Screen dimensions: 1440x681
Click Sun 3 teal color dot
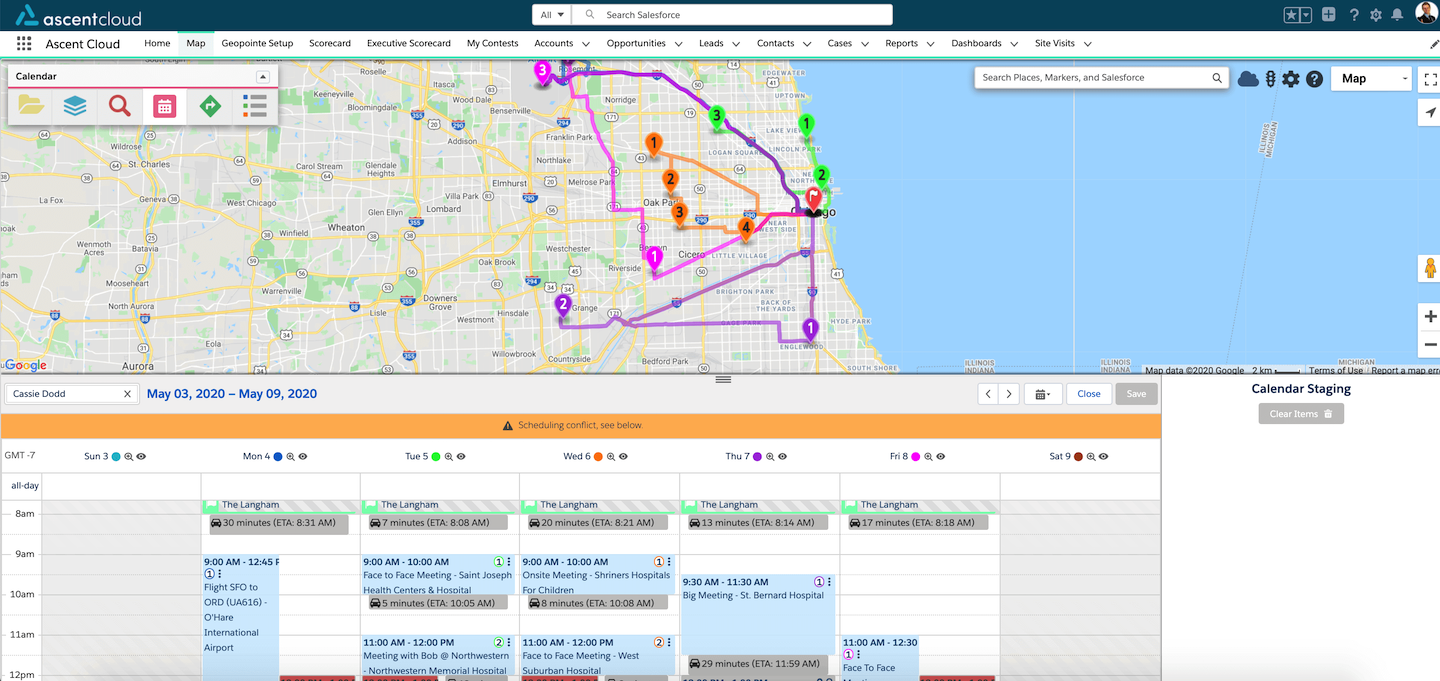coord(116,456)
